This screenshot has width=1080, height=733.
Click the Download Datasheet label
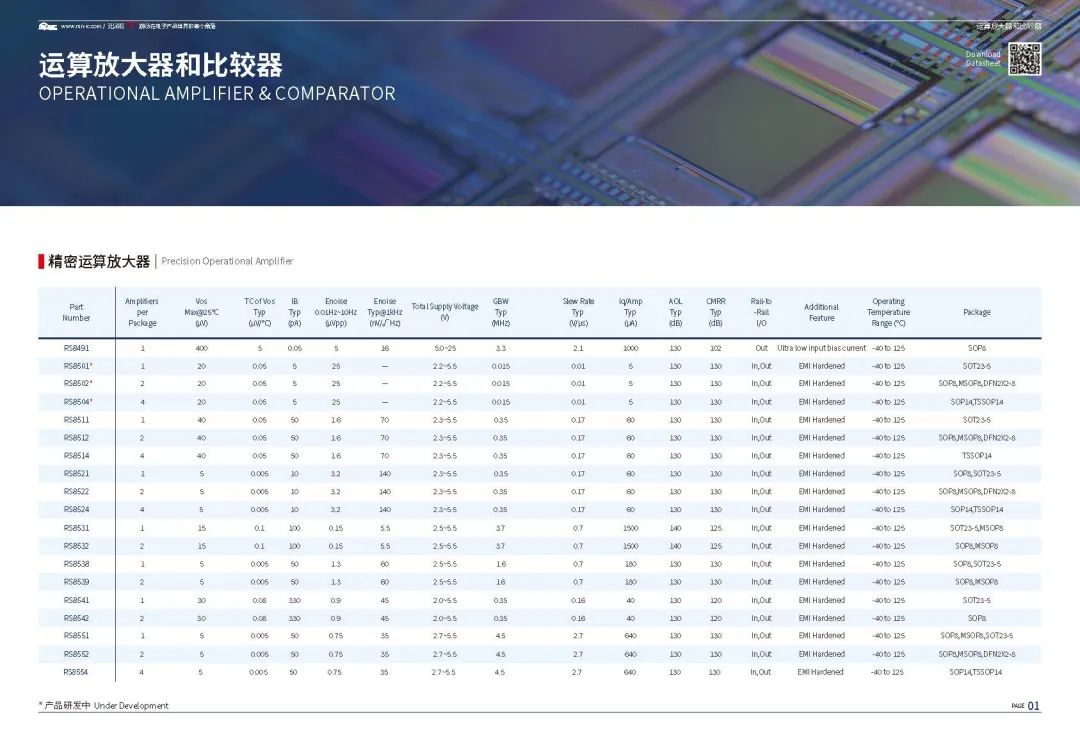point(983,59)
